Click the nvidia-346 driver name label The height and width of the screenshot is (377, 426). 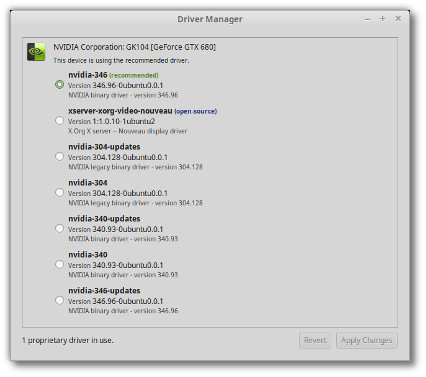tap(88, 75)
